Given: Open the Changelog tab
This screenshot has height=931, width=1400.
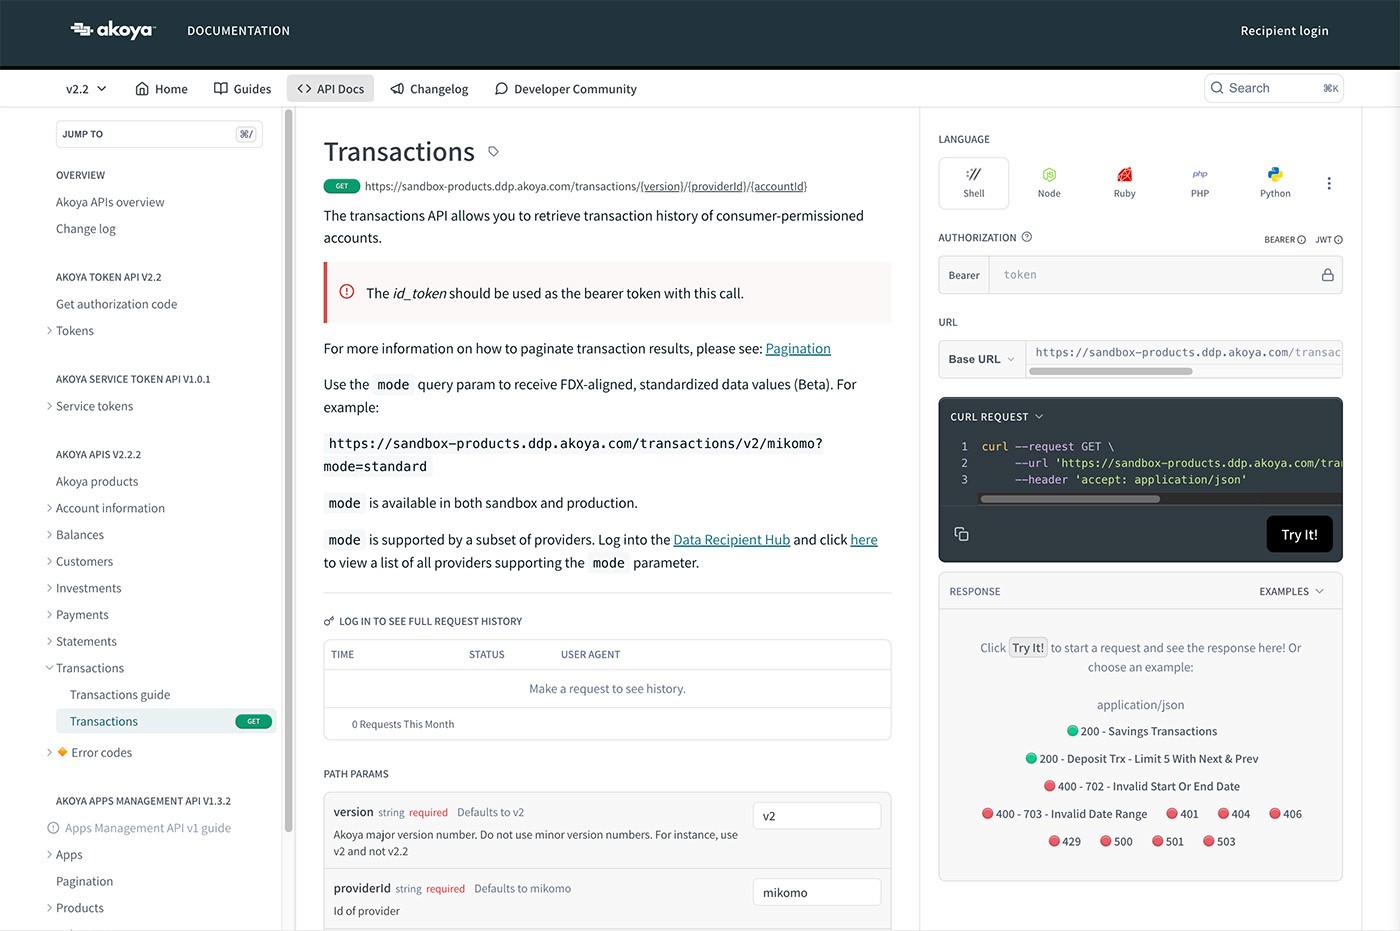Looking at the screenshot, I should [x=429, y=89].
